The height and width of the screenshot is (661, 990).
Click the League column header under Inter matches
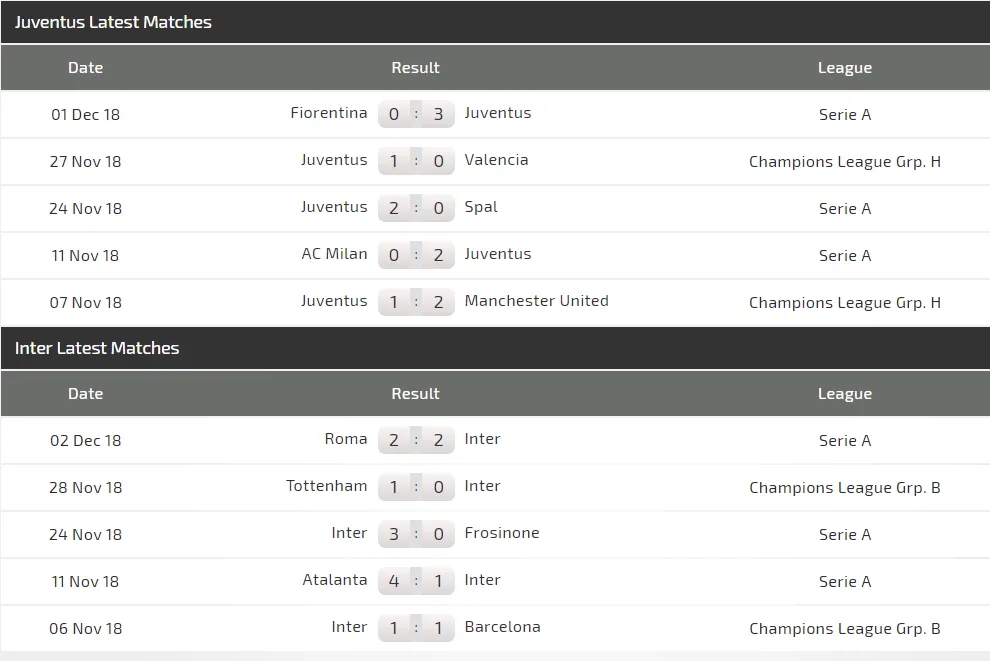click(844, 394)
